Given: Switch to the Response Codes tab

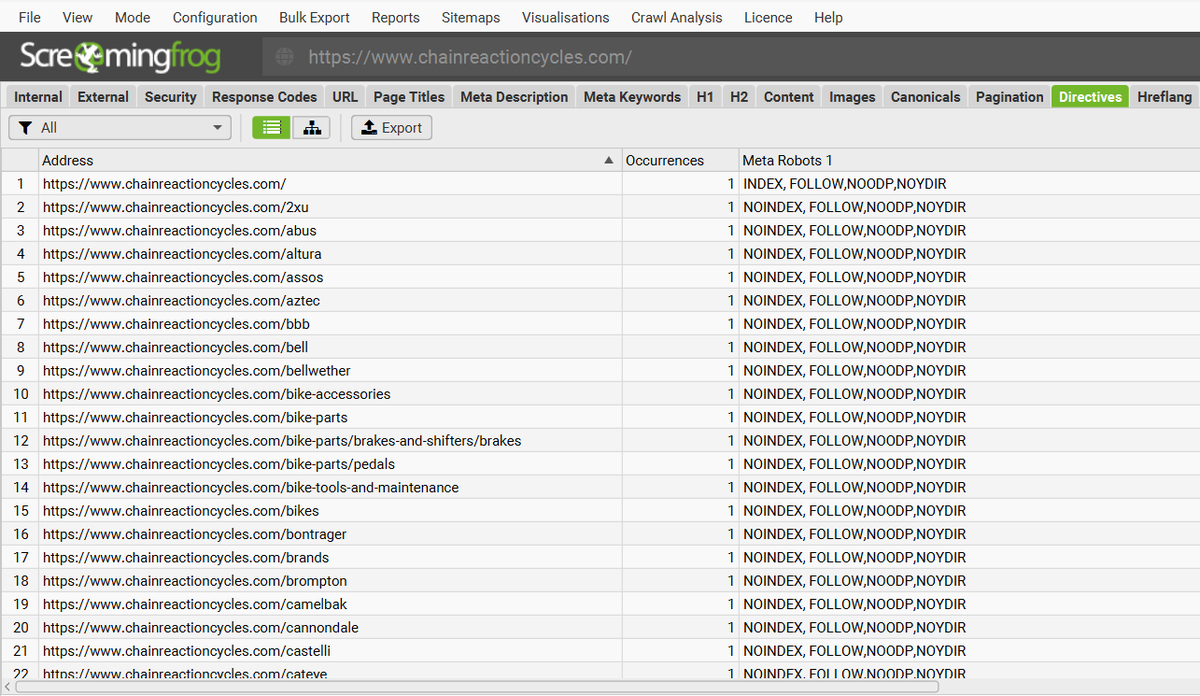Looking at the screenshot, I should pyautogui.click(x=265, y=97).
